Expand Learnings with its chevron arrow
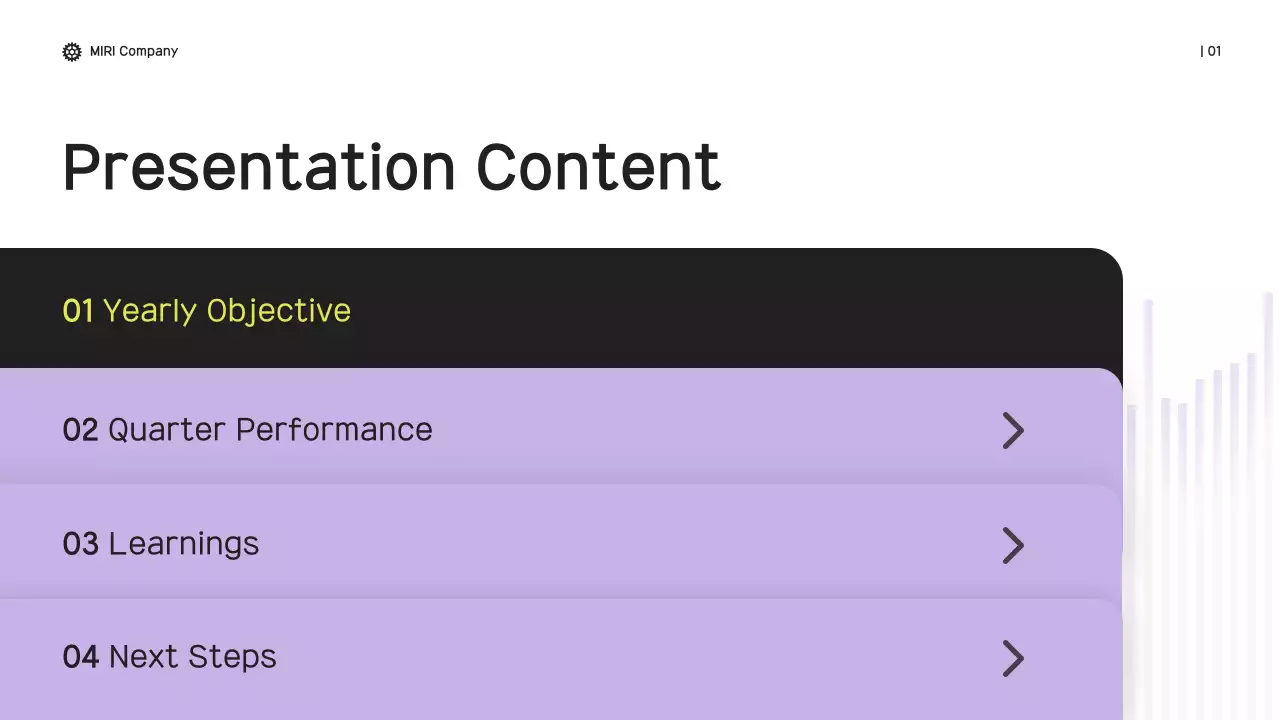The width and height of the screenshot is (1280, 720). (x=1013, y=545)
